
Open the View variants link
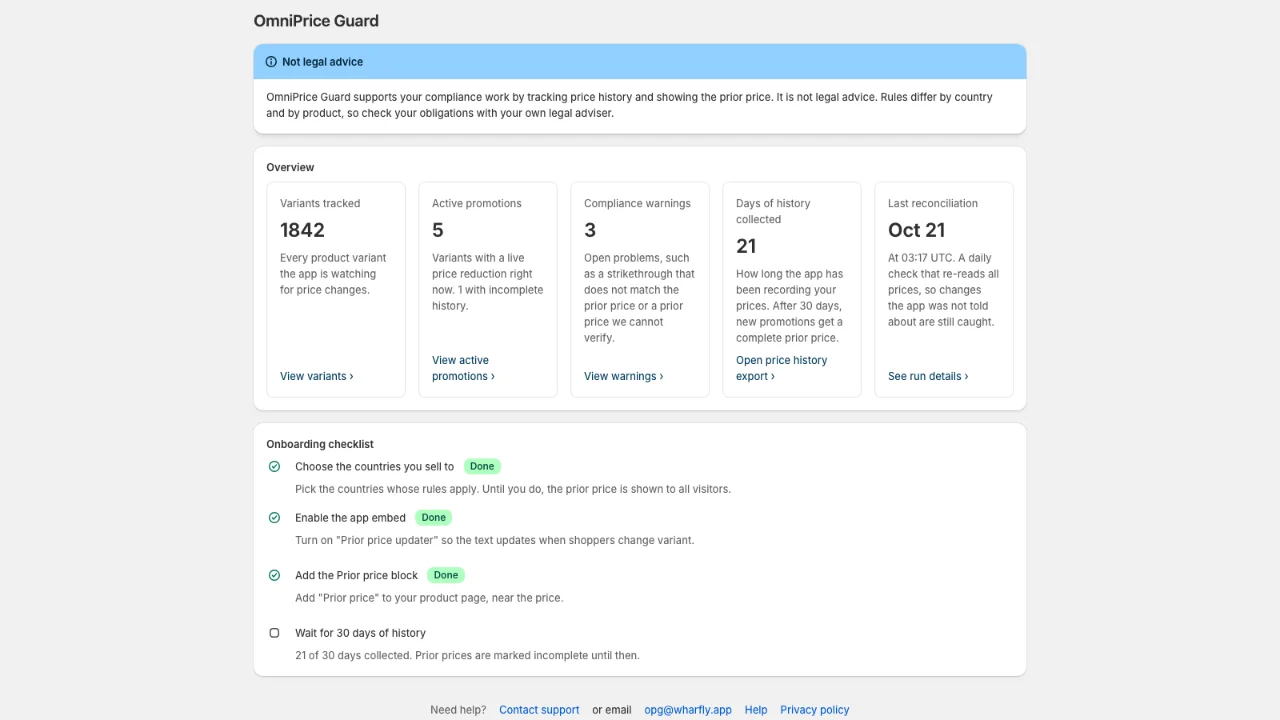coord(317,376)
